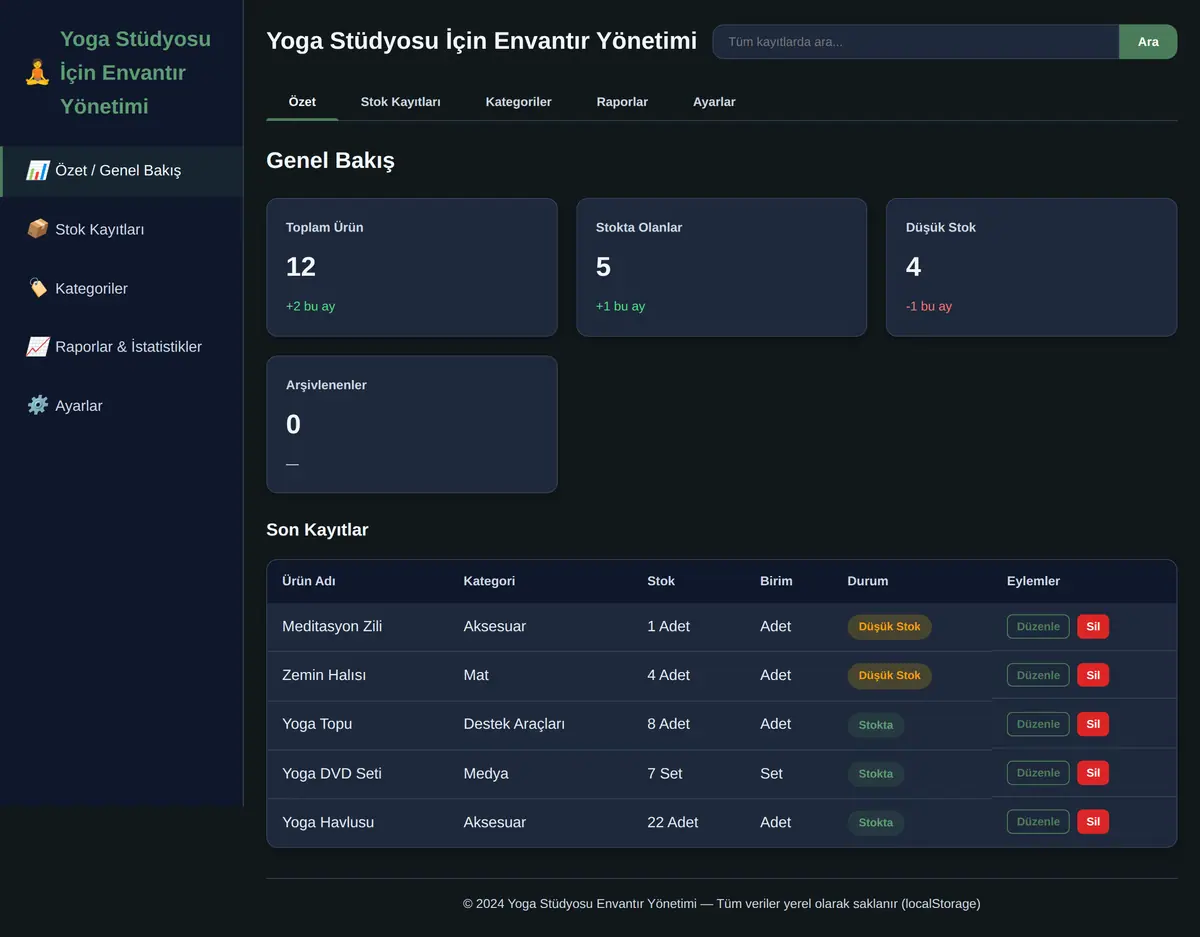This screenshot has width=1200, height=937.
Task: Edit the Yoga Topu row
Action: coord(1038,724)
